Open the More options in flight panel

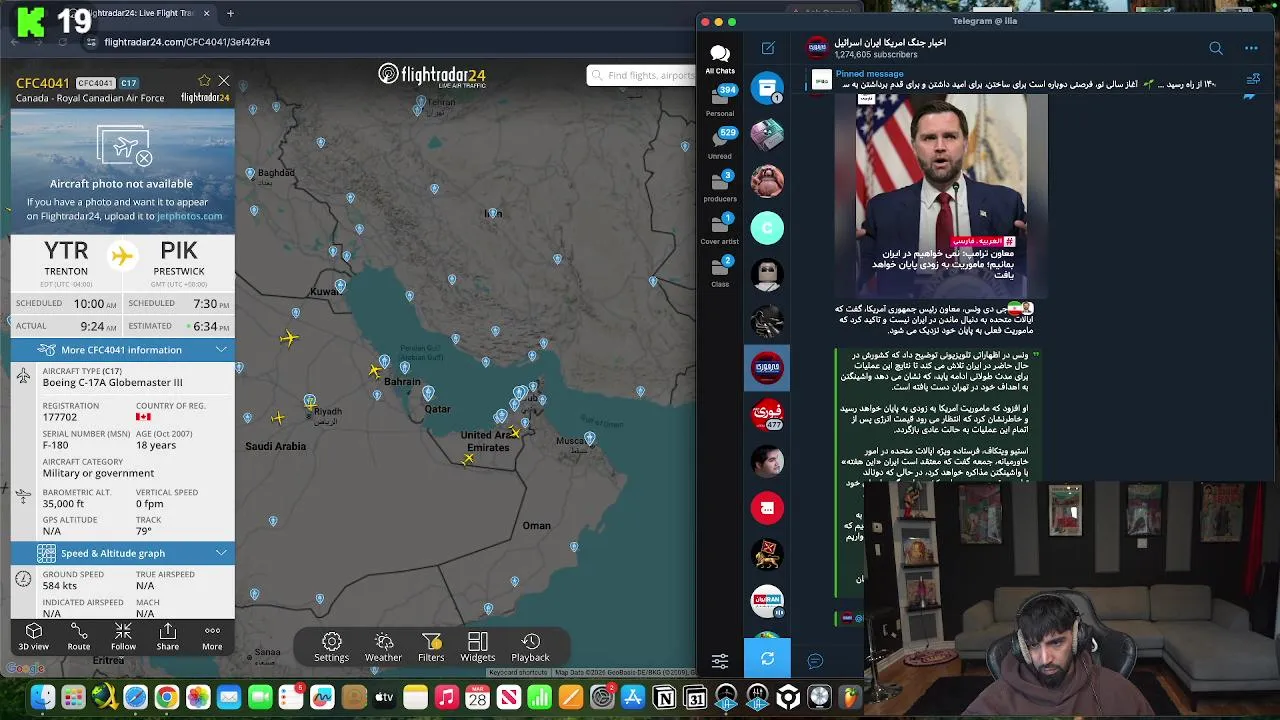click(x=212, y=637)
